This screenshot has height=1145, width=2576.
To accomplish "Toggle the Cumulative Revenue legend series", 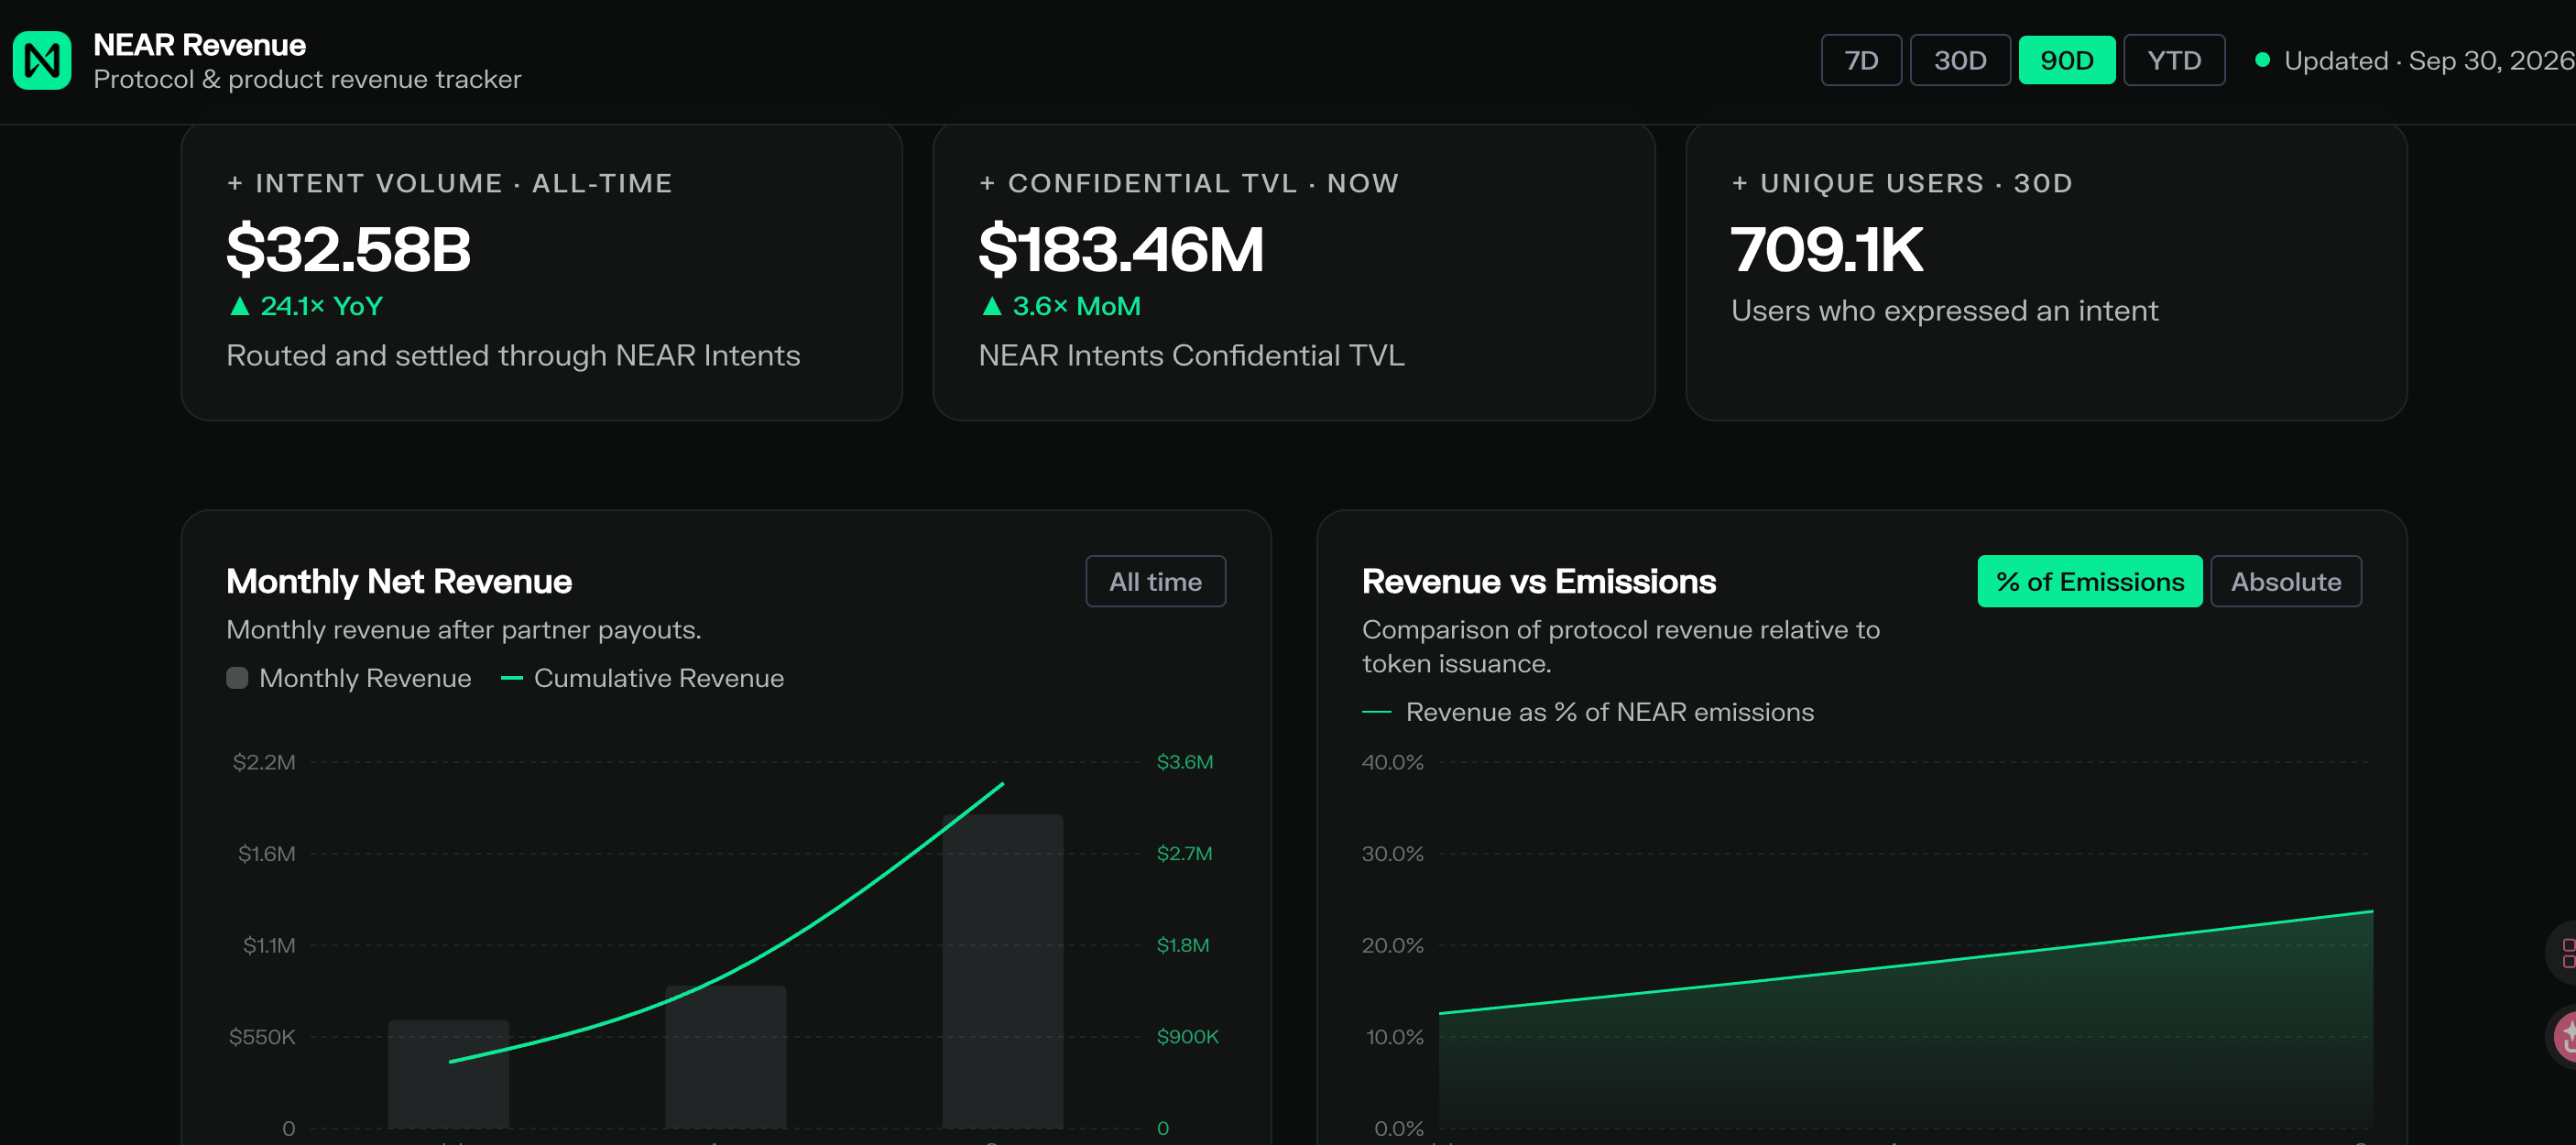I will 642,678.
